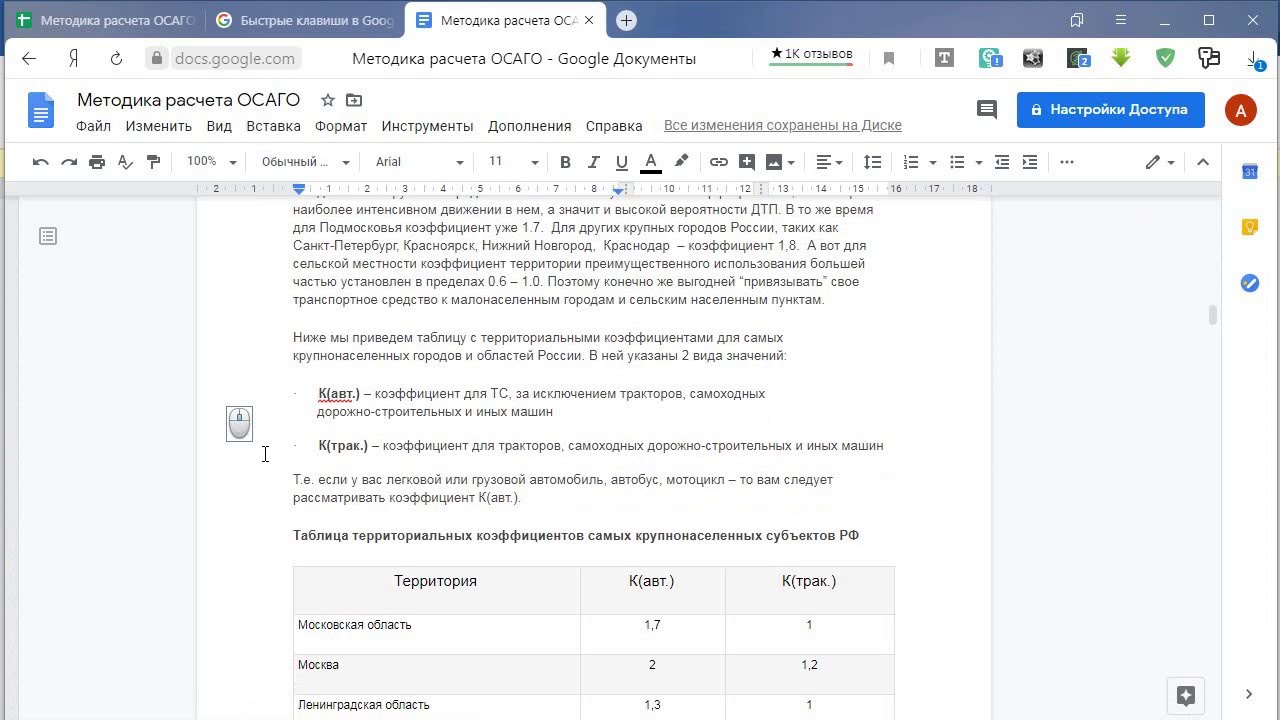Expand the side panel with bottom arrow

[x=1249, y=694]
